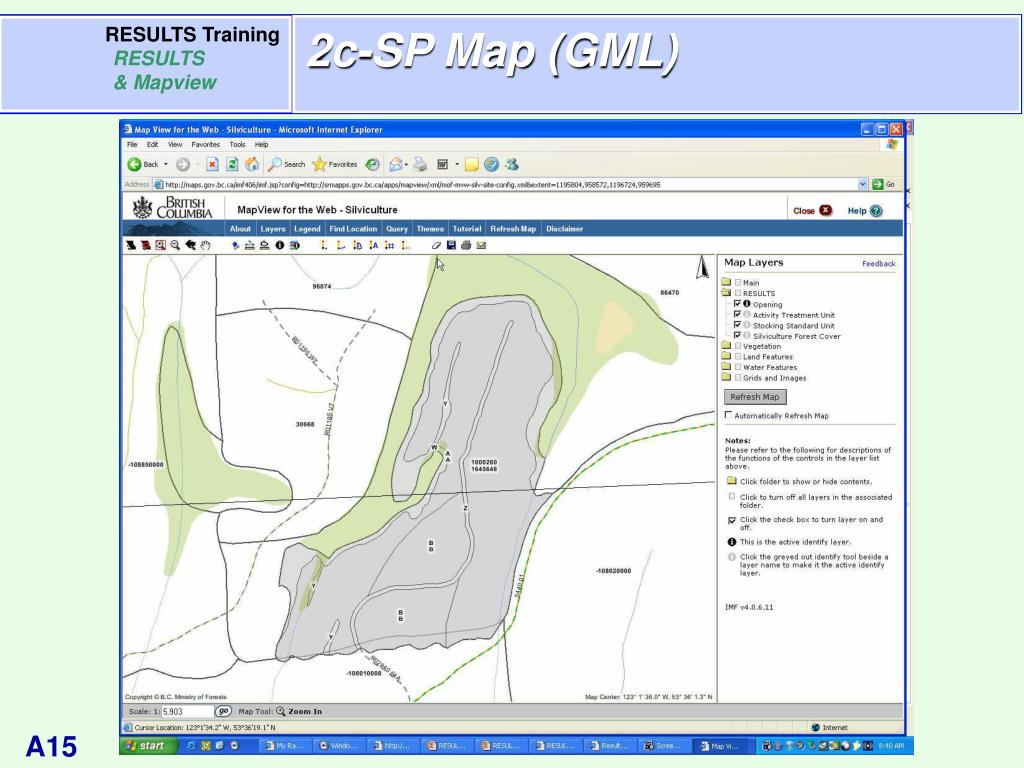Click the red layers icon in map toolbar

(x=146, y=246)
